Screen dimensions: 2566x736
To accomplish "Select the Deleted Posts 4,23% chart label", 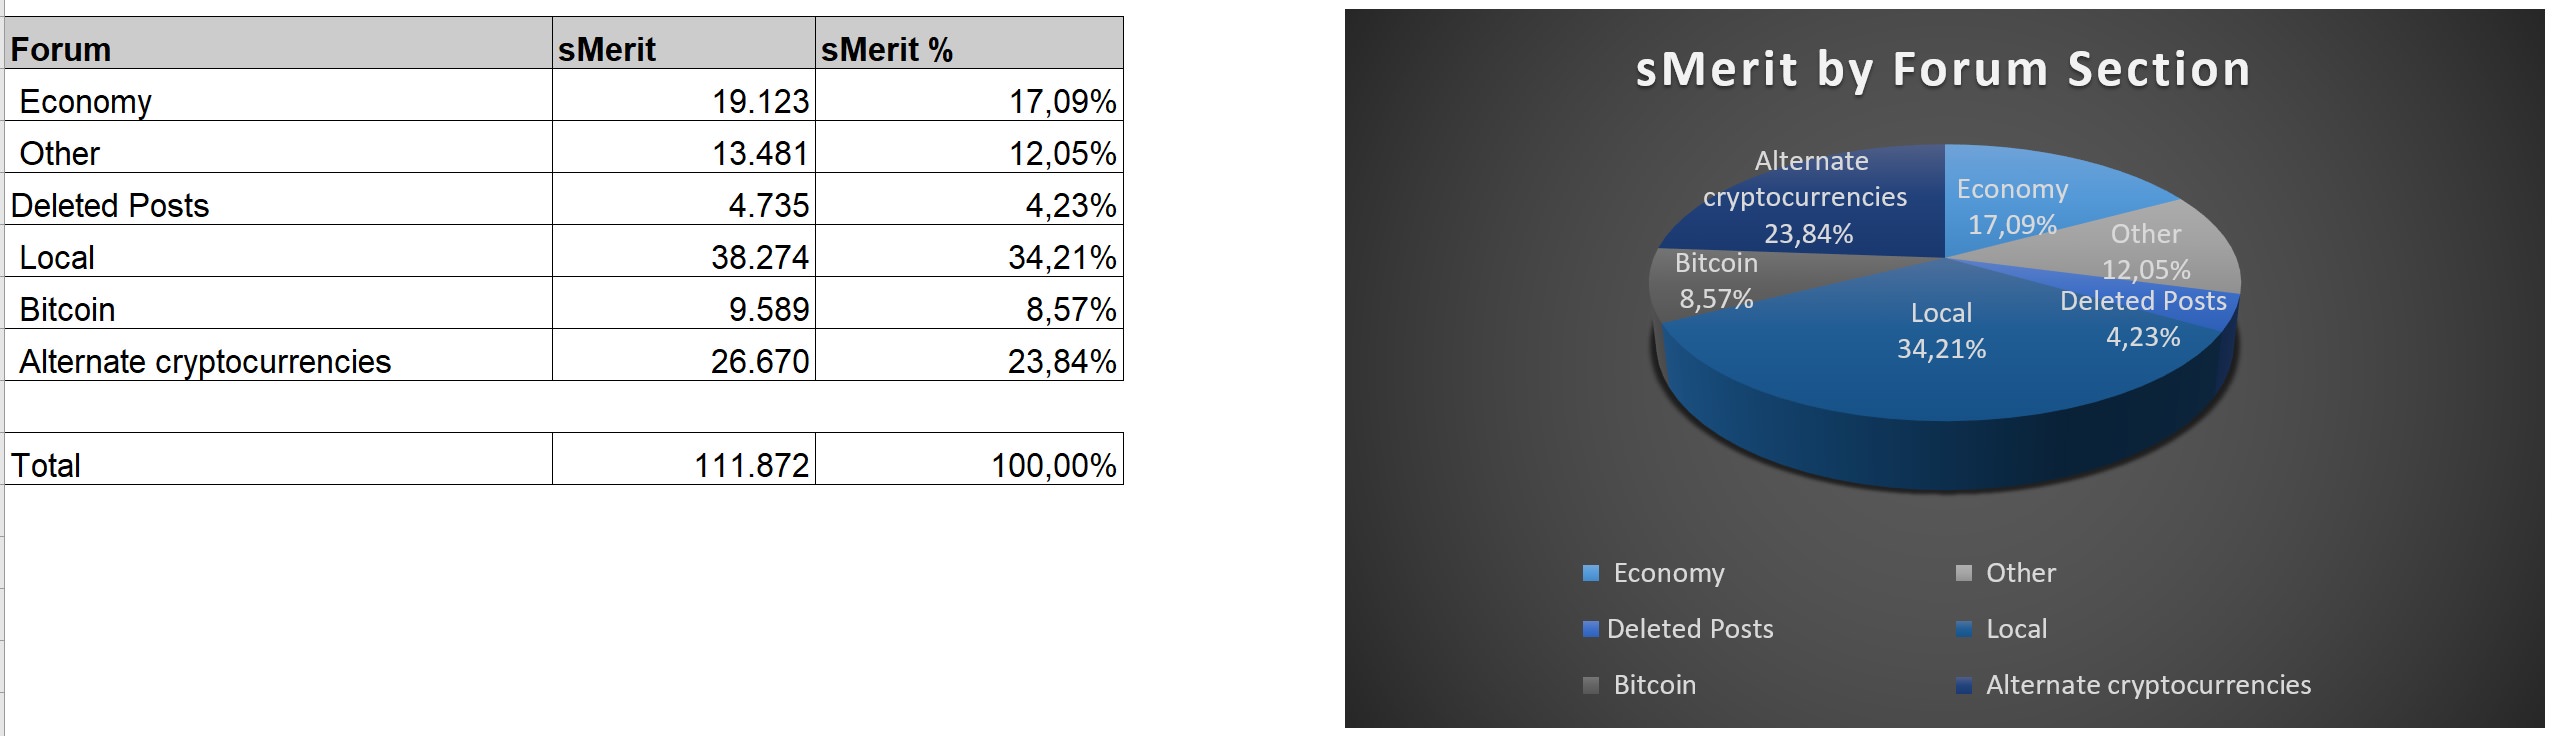I will [2143, 319].
